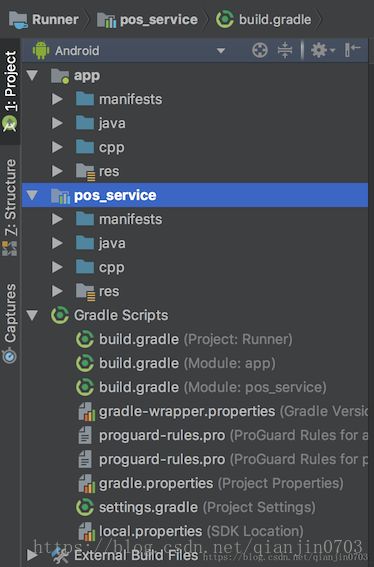
Task: Click the collapse all icon
Action: point(285,50)
